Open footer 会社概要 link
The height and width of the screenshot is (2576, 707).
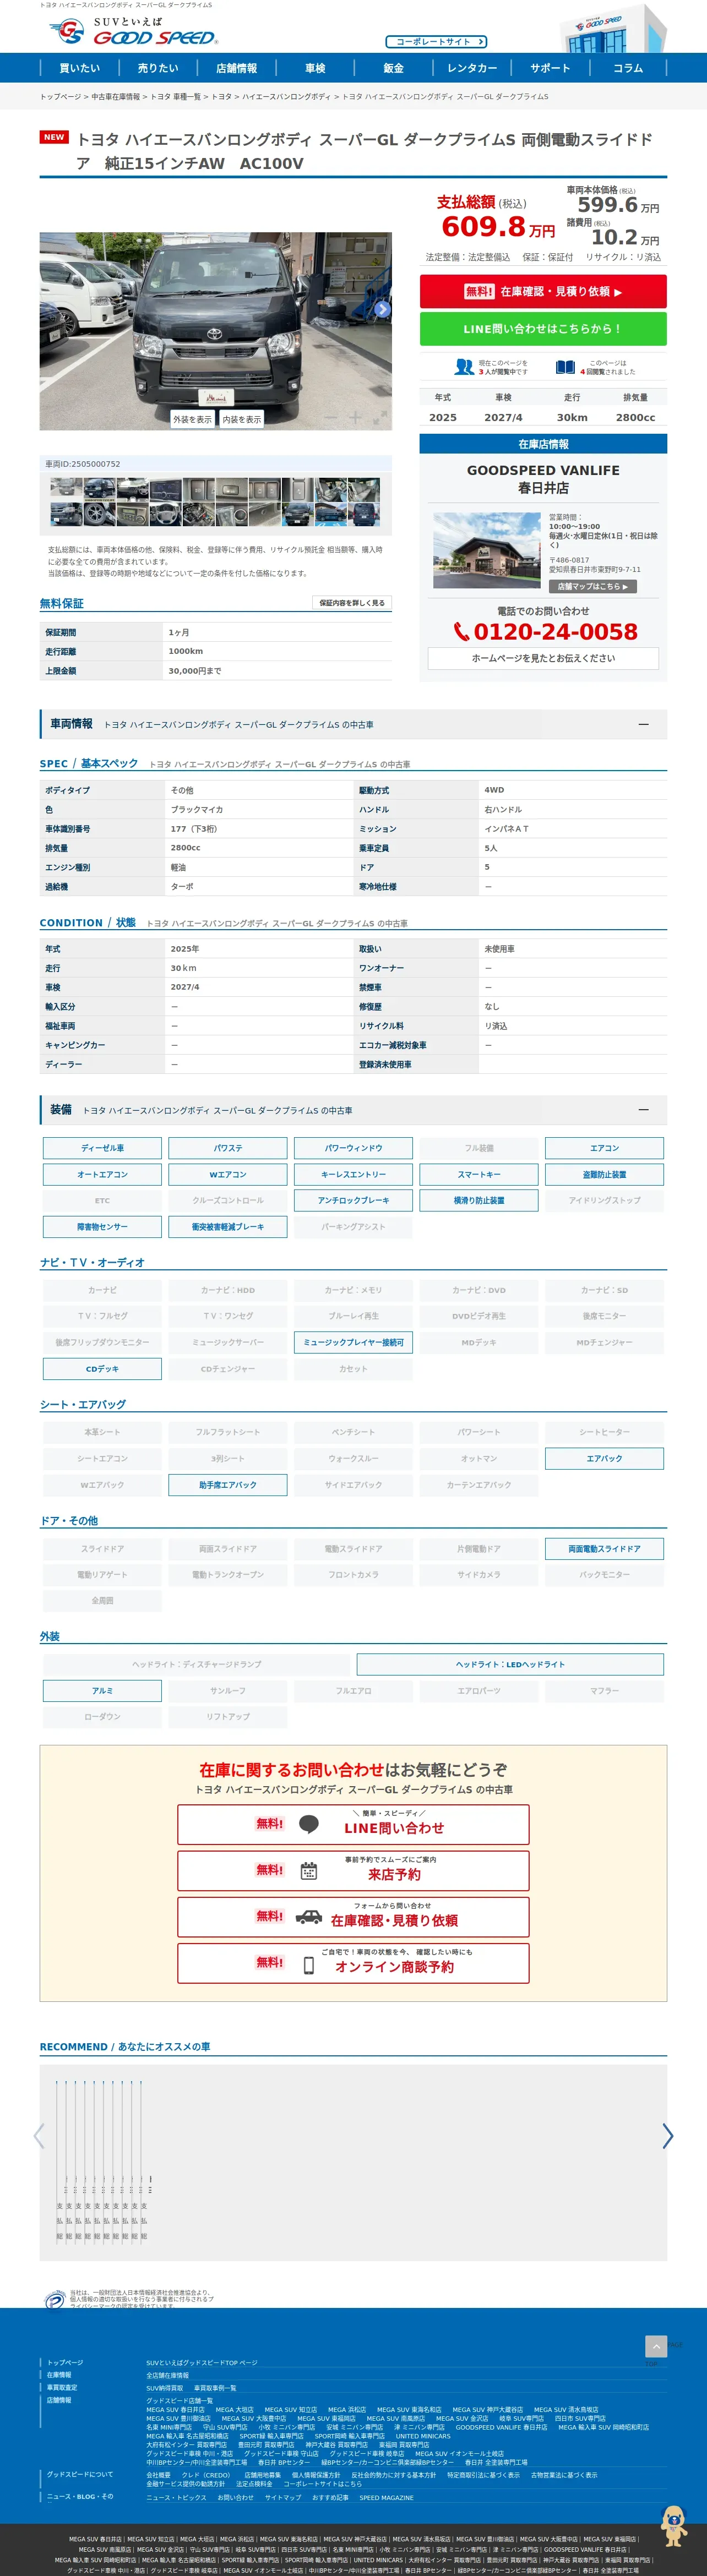(x=158, y=2475)
